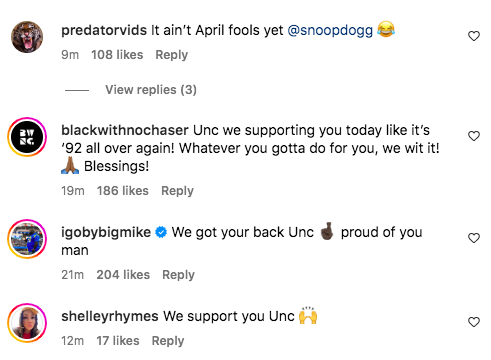The image size is (491, 360).
Task: View igobybigmike's profile photo story
Action: pyautogui.click(x=27, y=239)
